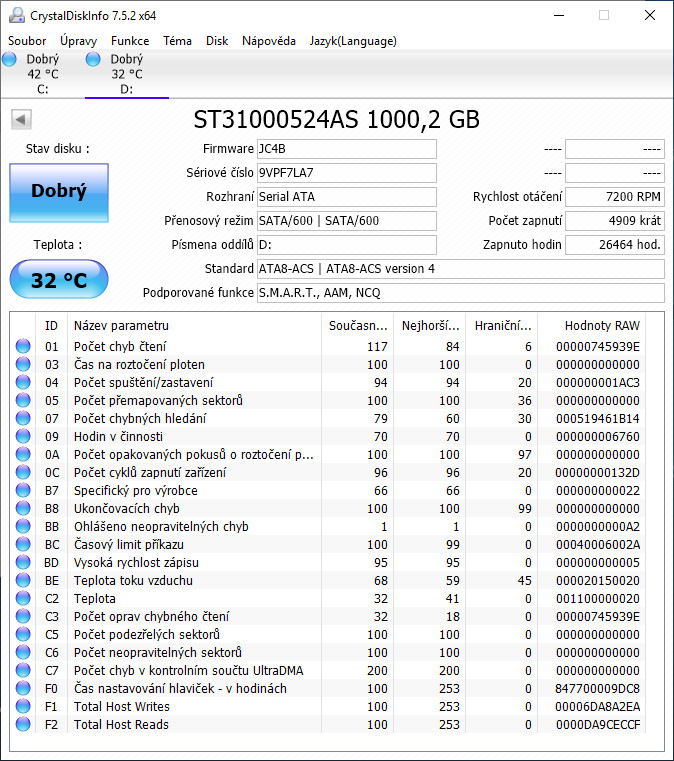Click status orb beside Hodin v činnosti
The width and height of the screenshot is (674, 761).
(x=23, y=437)
